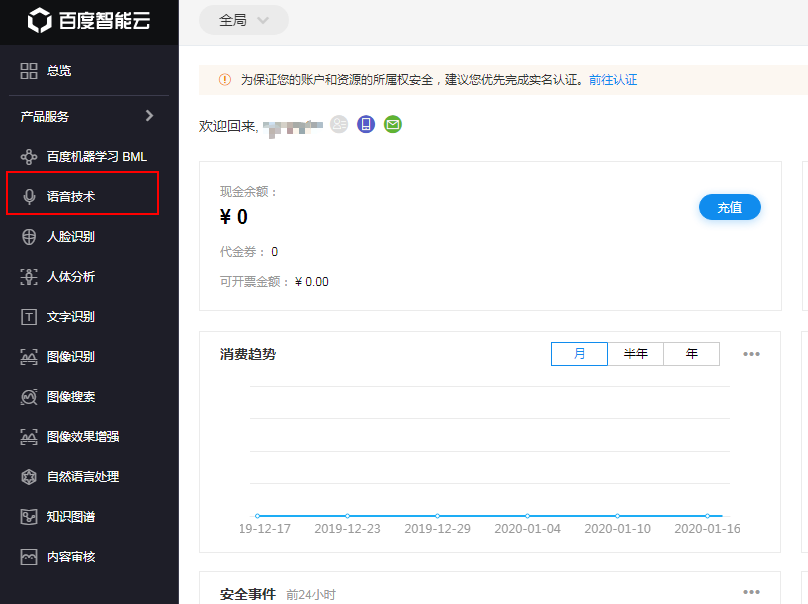This screenshot has width=808, height=604.
Task: Click the 2019-12-23 chart data point
Action: coord(347,516)
